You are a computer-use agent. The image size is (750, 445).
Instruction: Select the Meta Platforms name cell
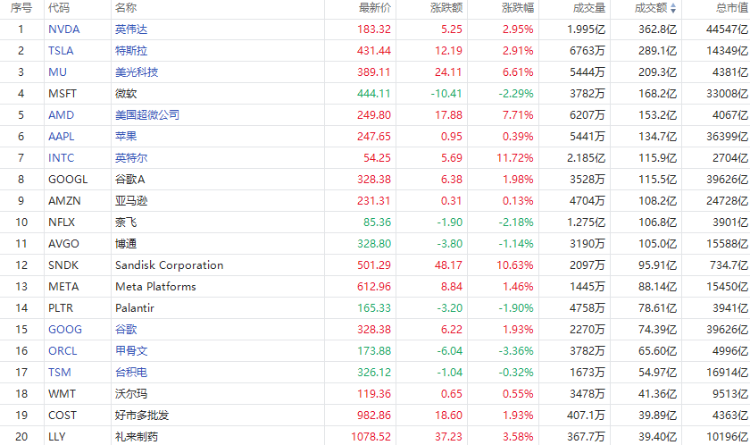click(x=155, y=287)
